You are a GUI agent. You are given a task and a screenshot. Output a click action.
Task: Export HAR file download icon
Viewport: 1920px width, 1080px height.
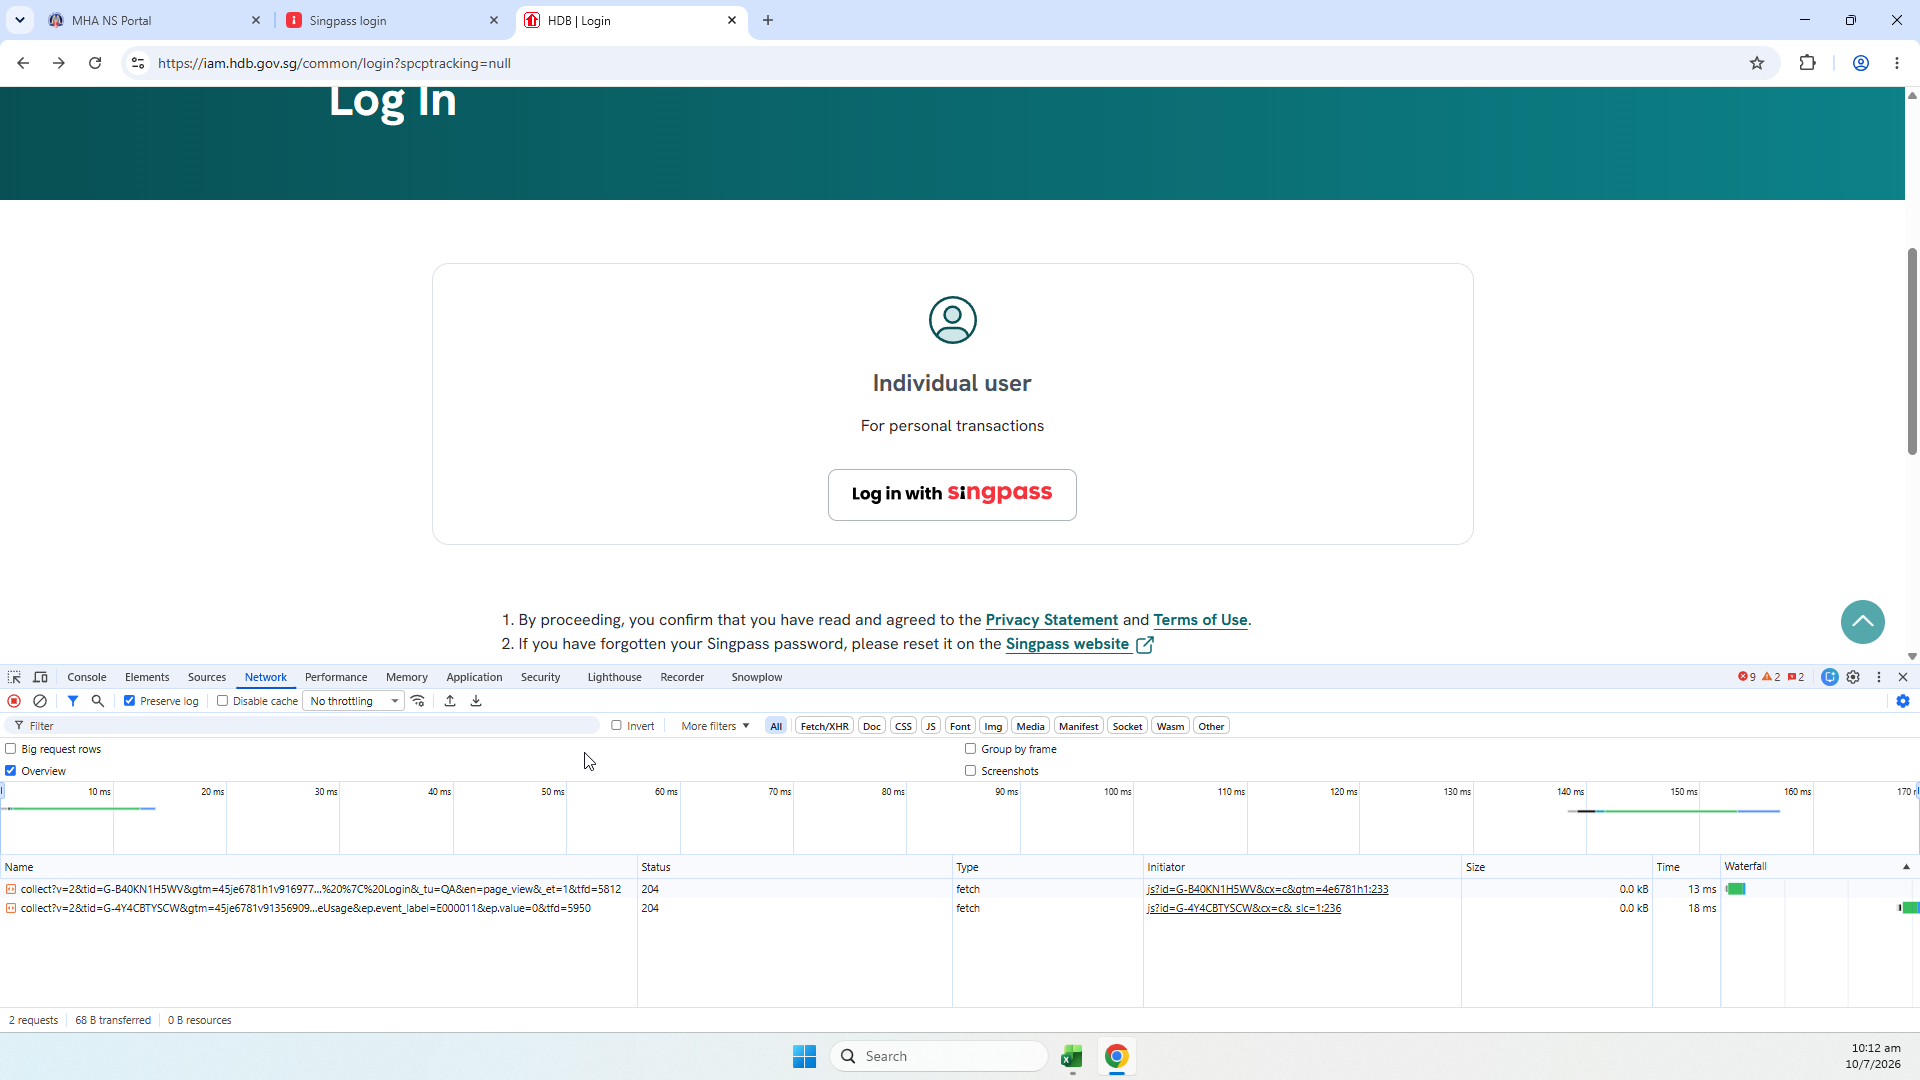click(476, 701)
